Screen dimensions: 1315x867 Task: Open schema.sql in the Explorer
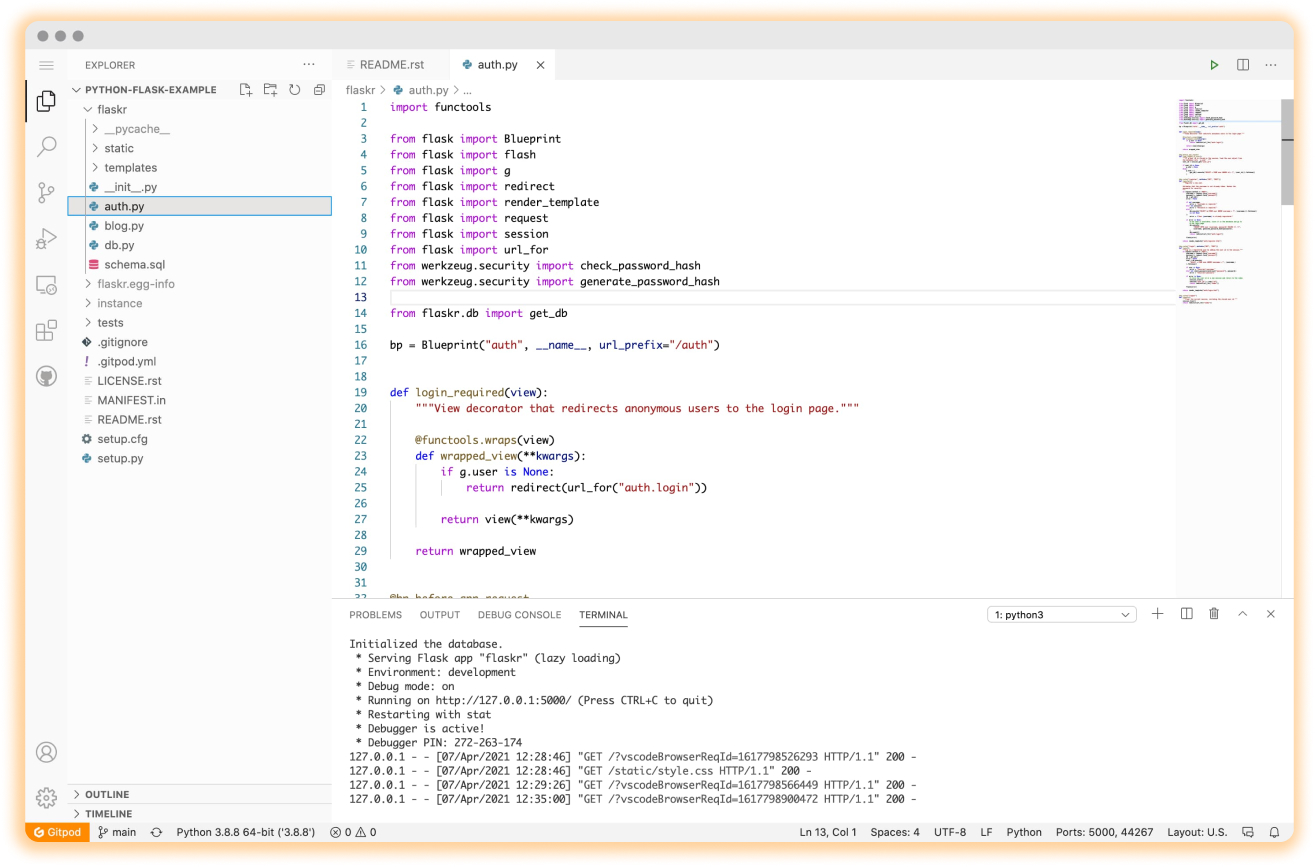(199, 265)
